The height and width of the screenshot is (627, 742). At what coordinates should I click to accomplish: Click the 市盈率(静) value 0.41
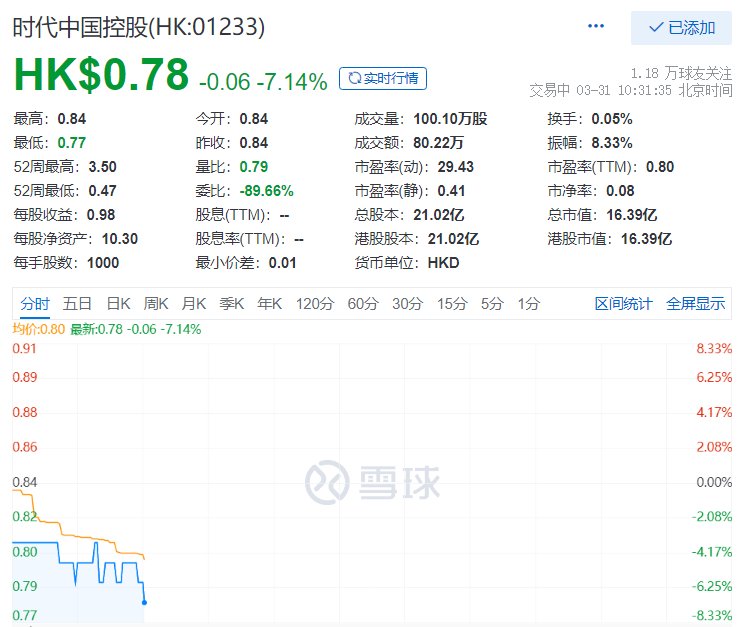[451, 191]
